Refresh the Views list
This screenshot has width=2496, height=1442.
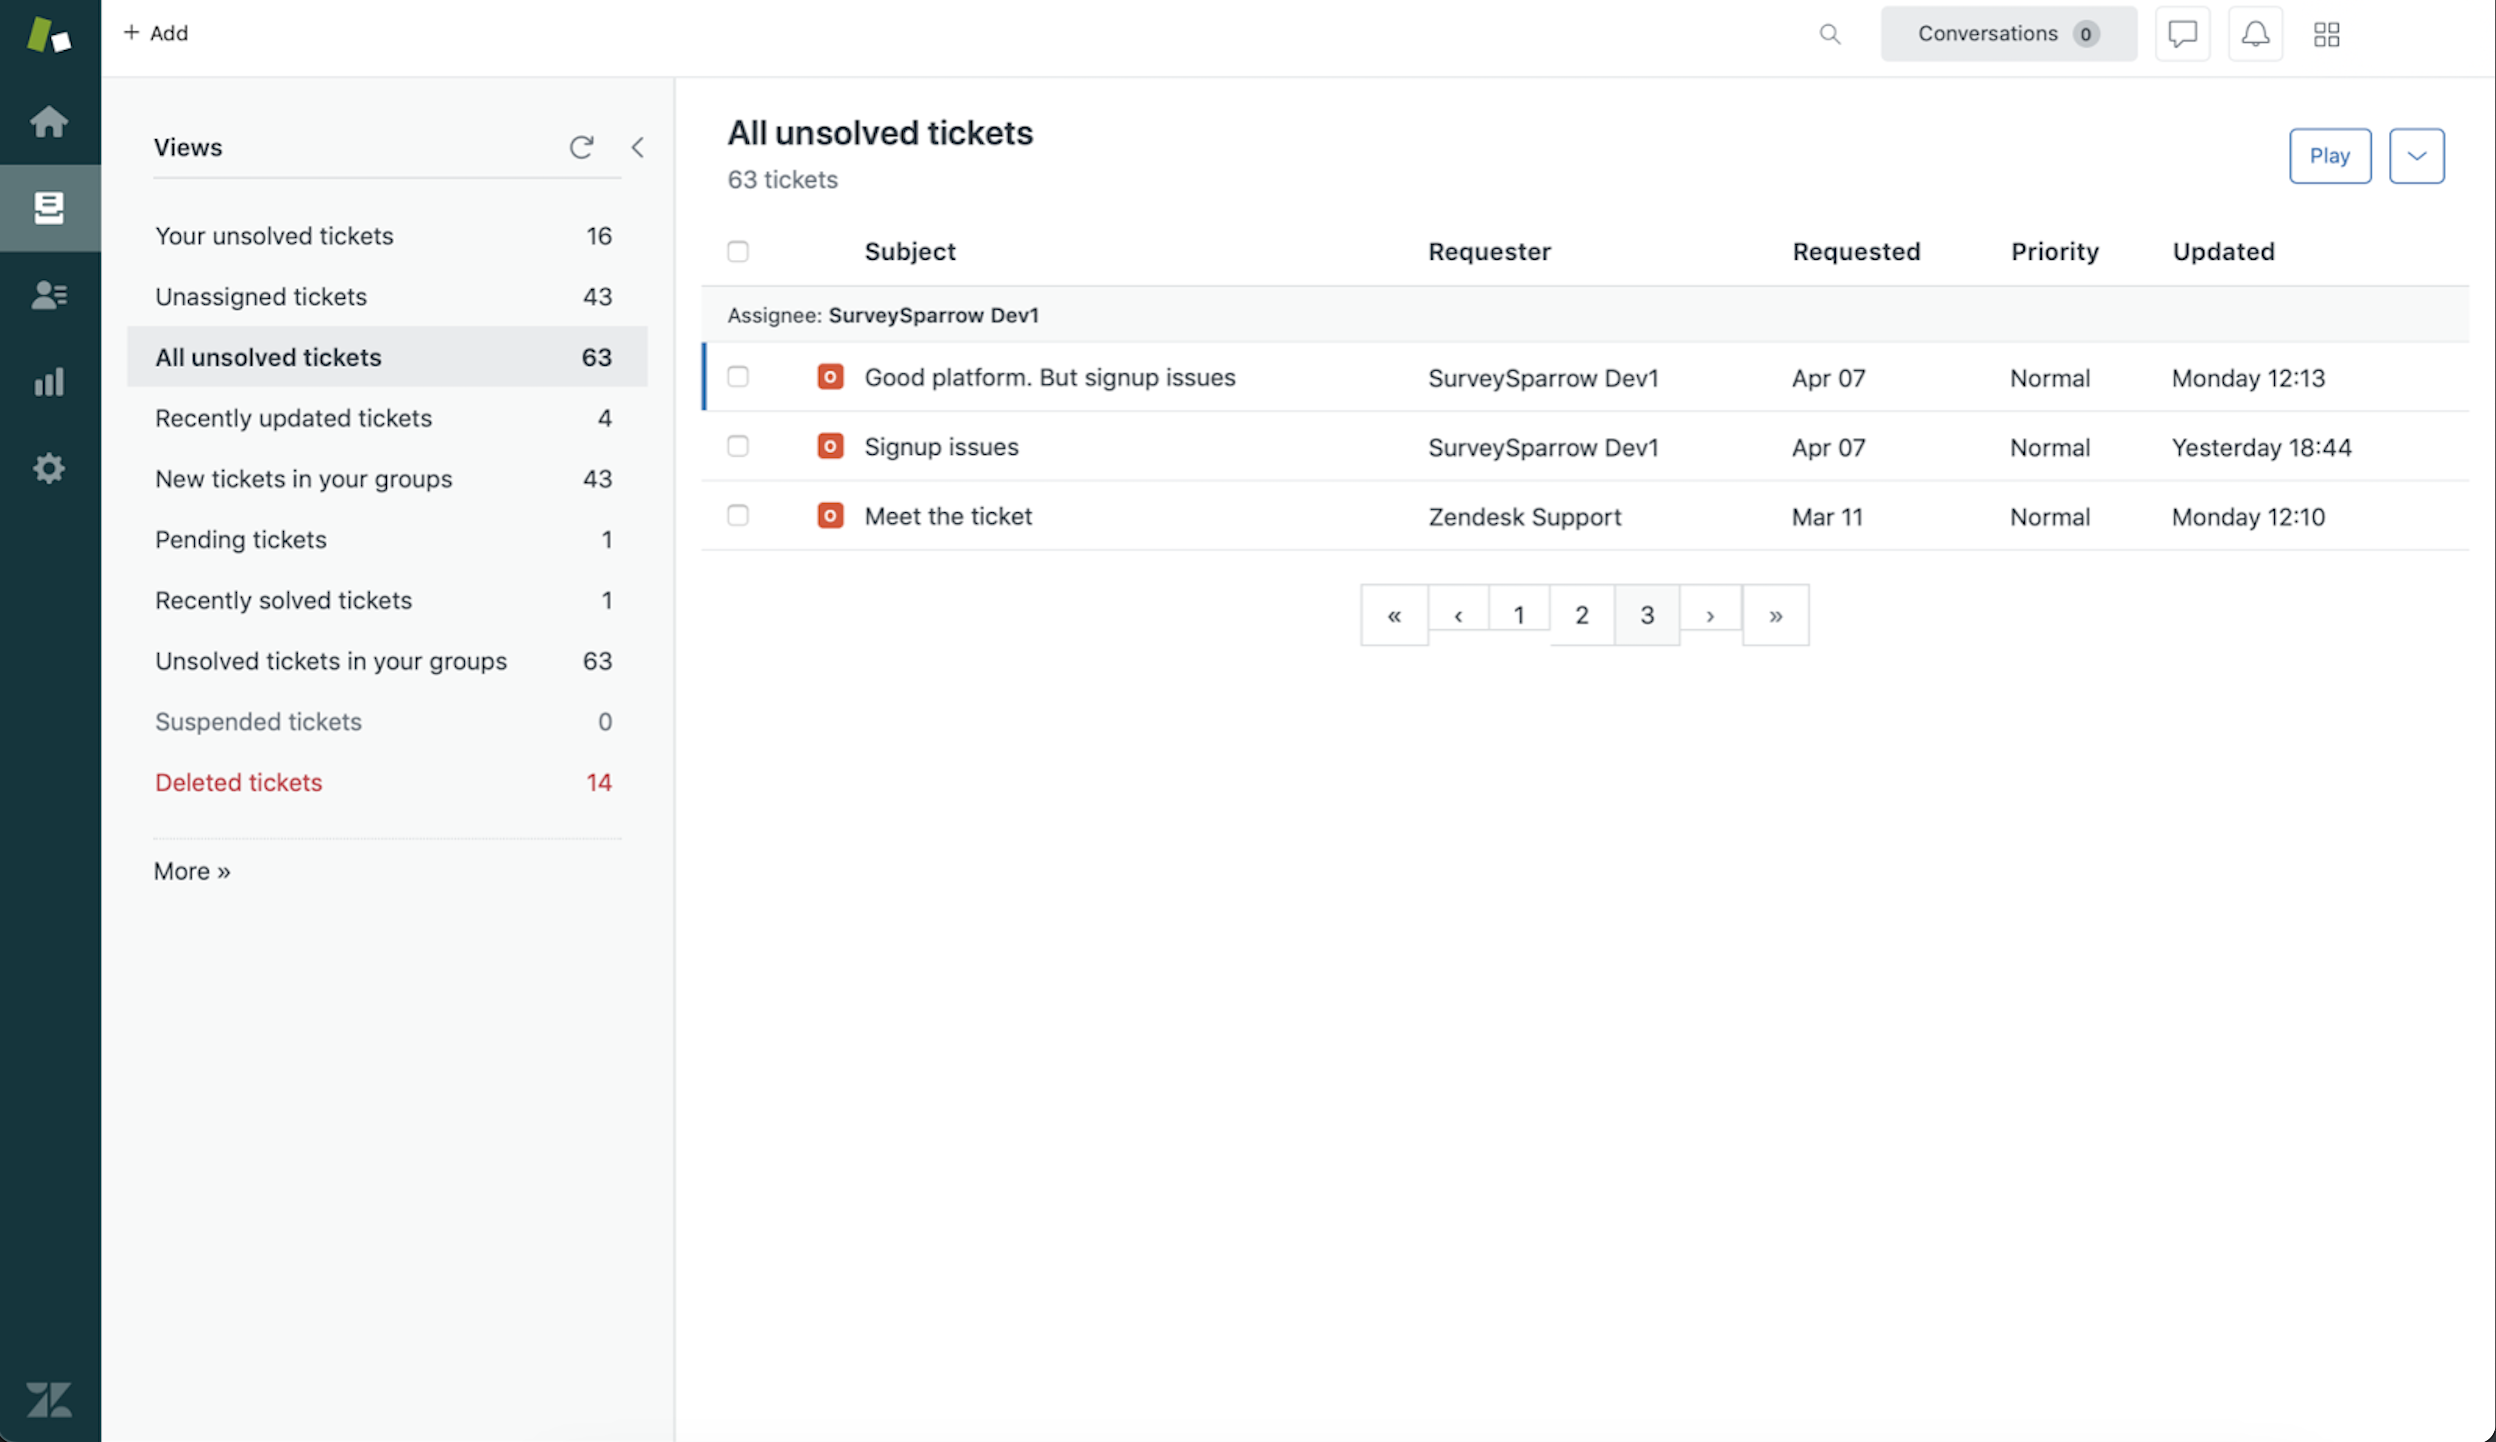(581, 148)
